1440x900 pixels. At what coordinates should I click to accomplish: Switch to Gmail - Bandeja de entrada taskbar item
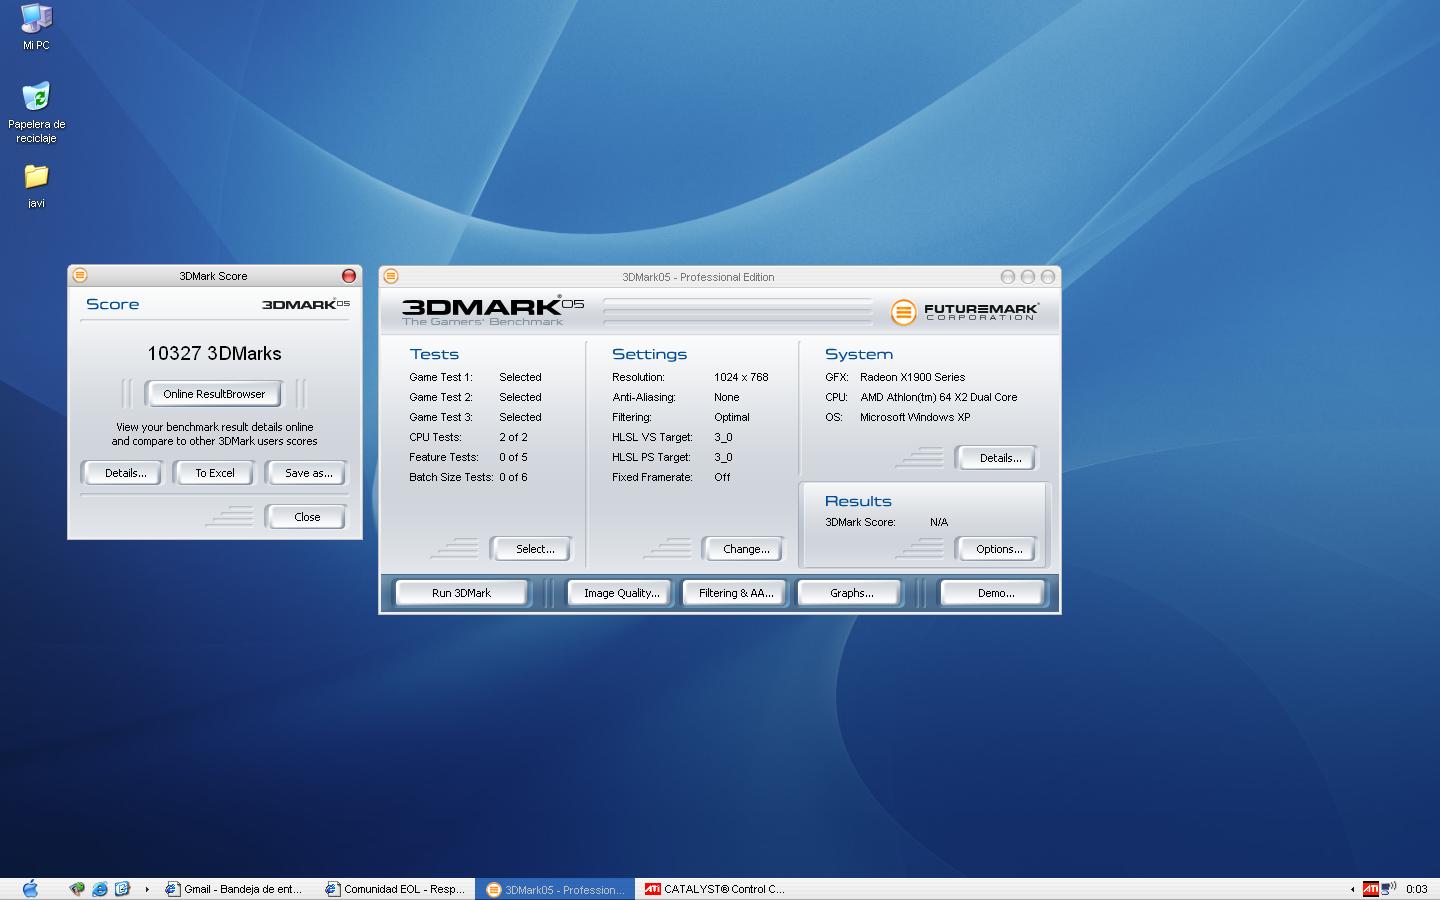tap(234, 888)
